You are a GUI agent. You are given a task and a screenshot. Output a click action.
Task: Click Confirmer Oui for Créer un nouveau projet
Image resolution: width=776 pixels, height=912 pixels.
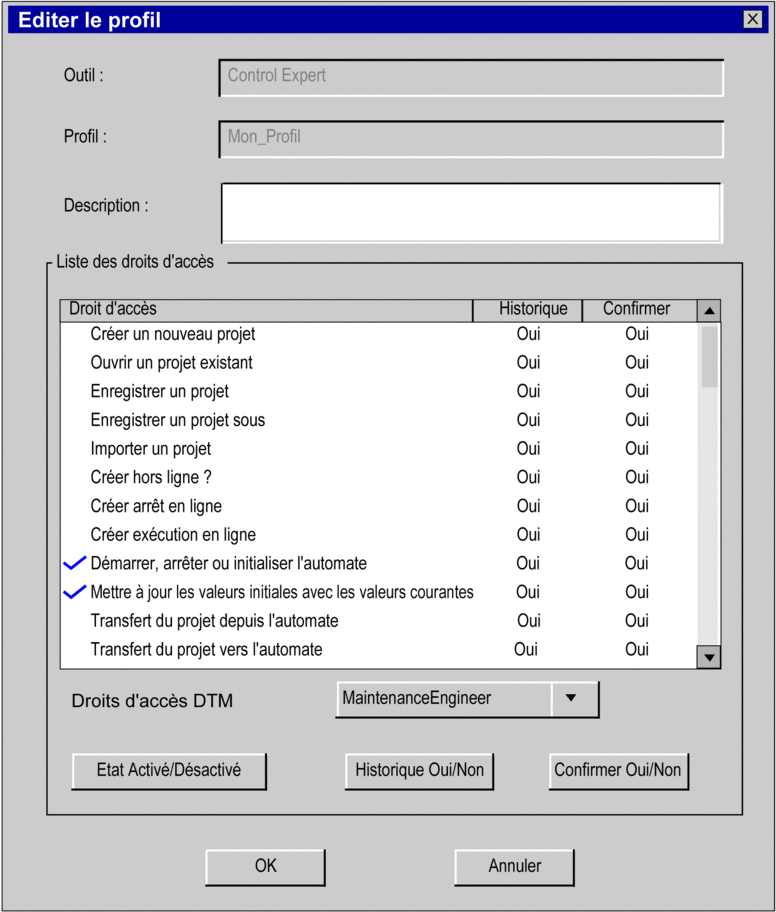point(637,334)
